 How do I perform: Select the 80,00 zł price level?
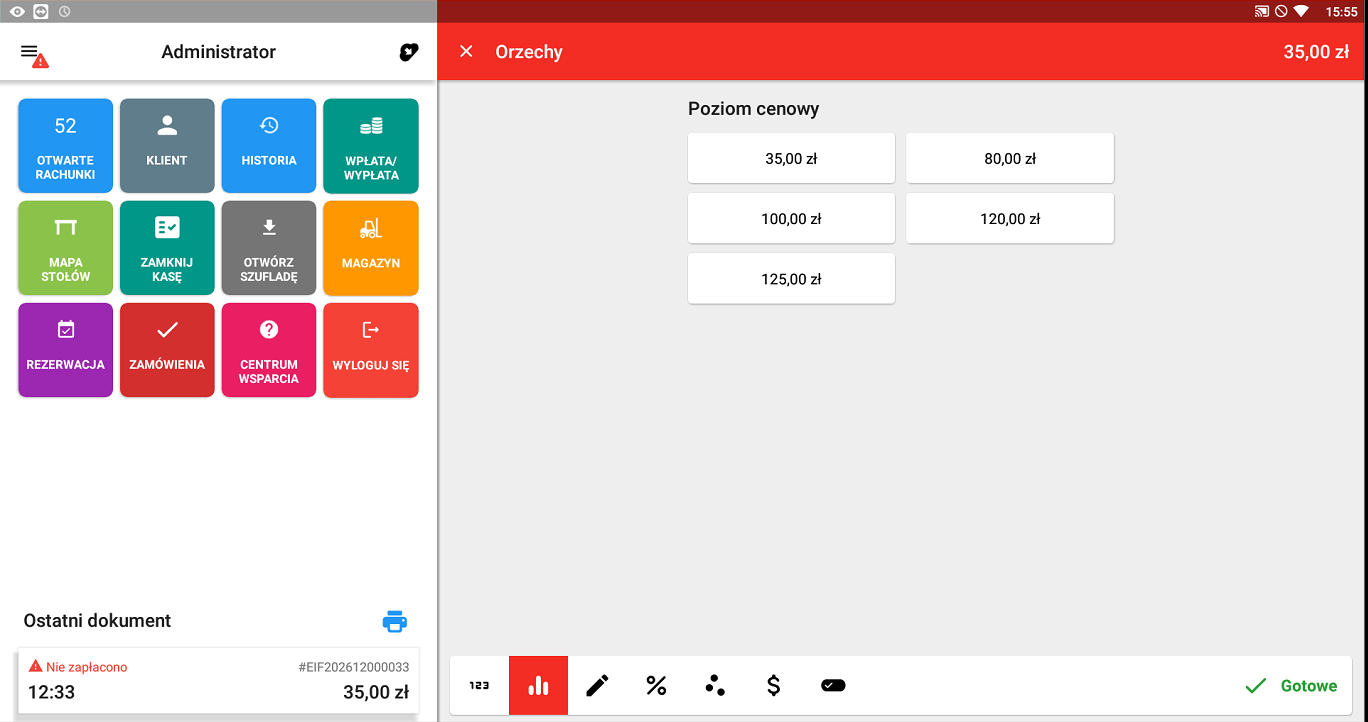[x=1010, y=158]
